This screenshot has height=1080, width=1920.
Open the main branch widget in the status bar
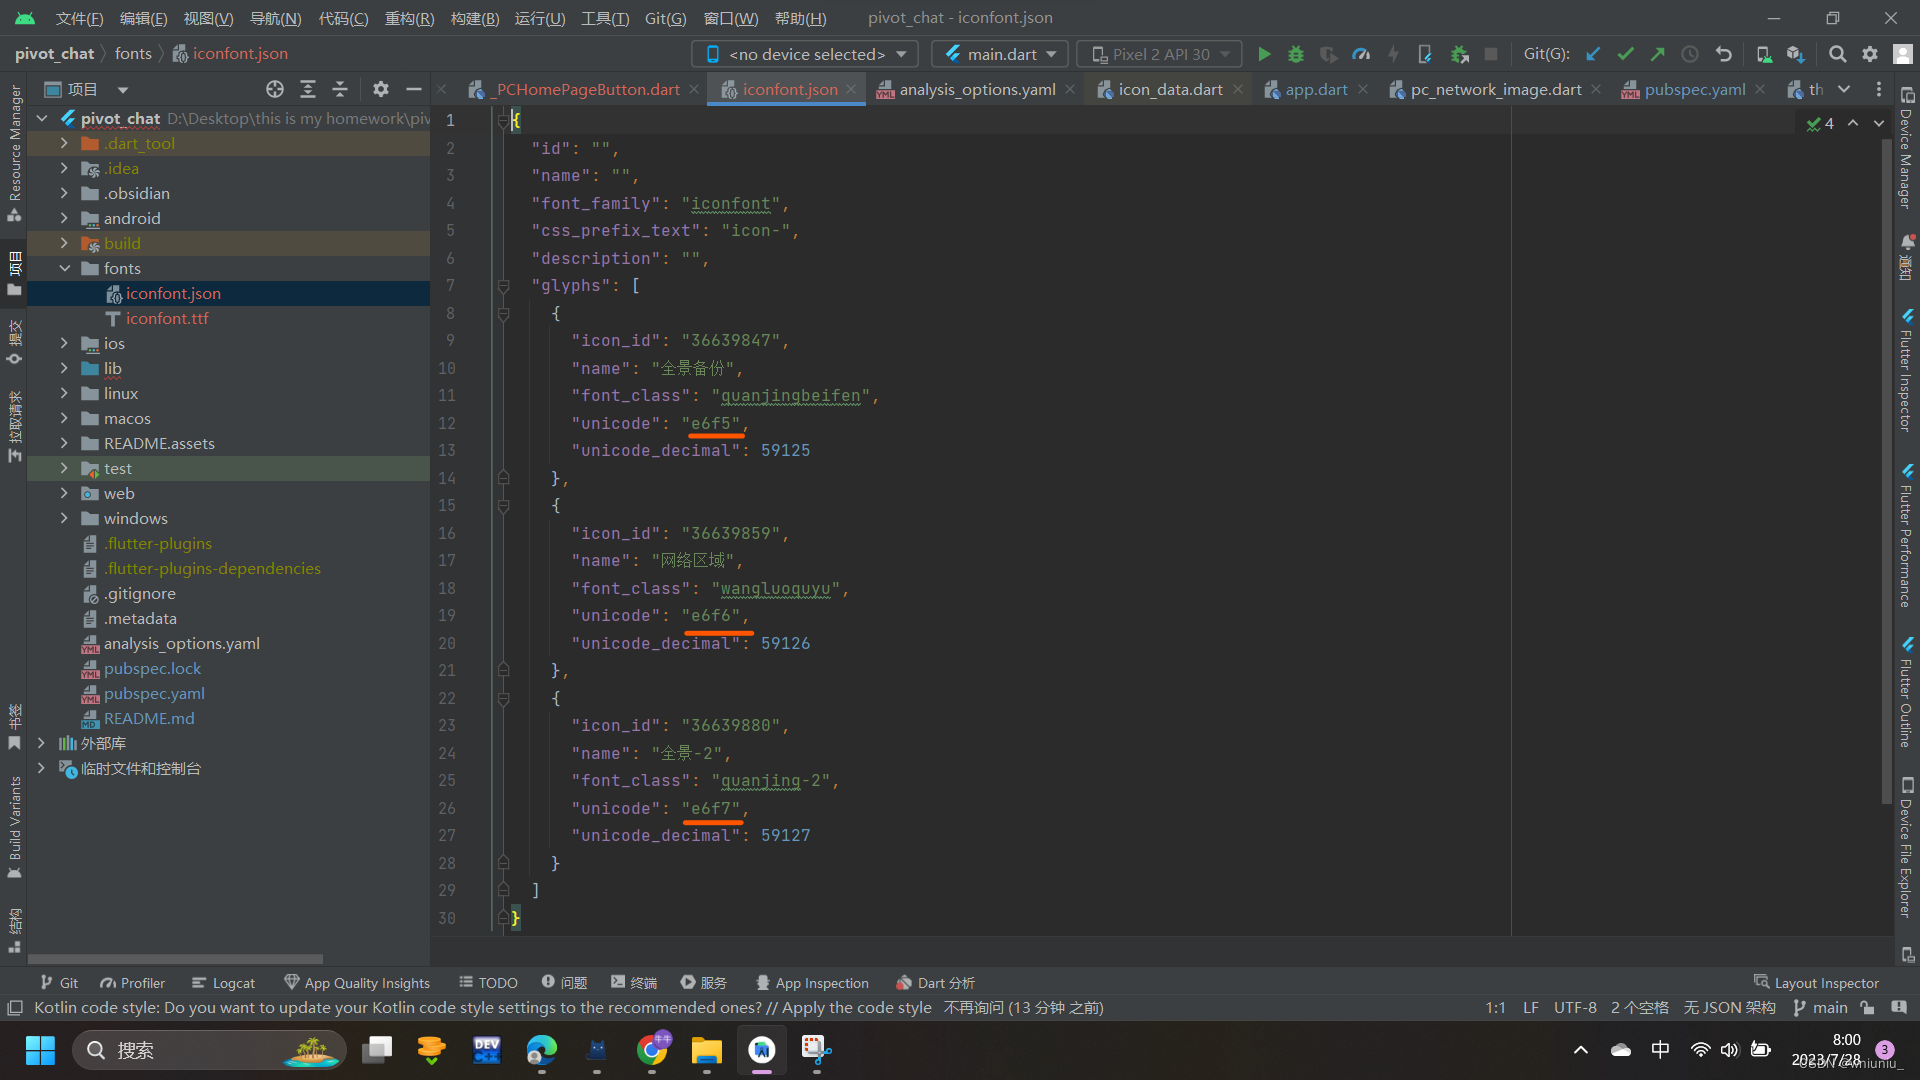[x=1829, y=1007]
